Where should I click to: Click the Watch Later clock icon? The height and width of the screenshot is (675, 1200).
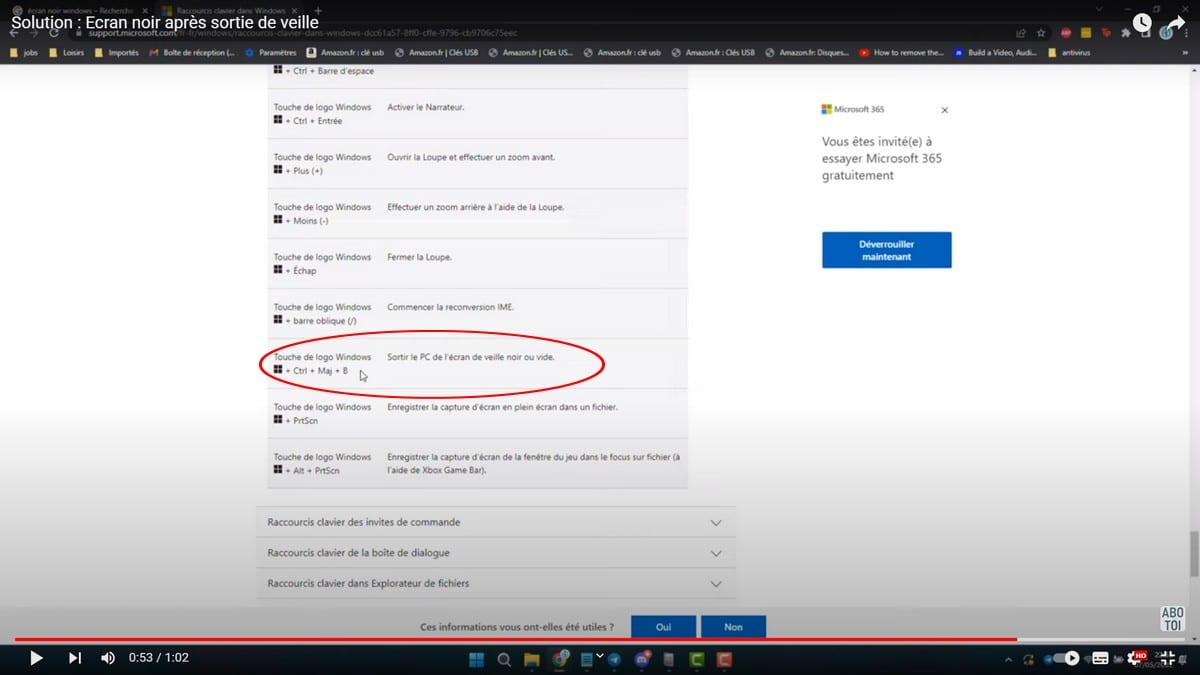(1142, 22)
